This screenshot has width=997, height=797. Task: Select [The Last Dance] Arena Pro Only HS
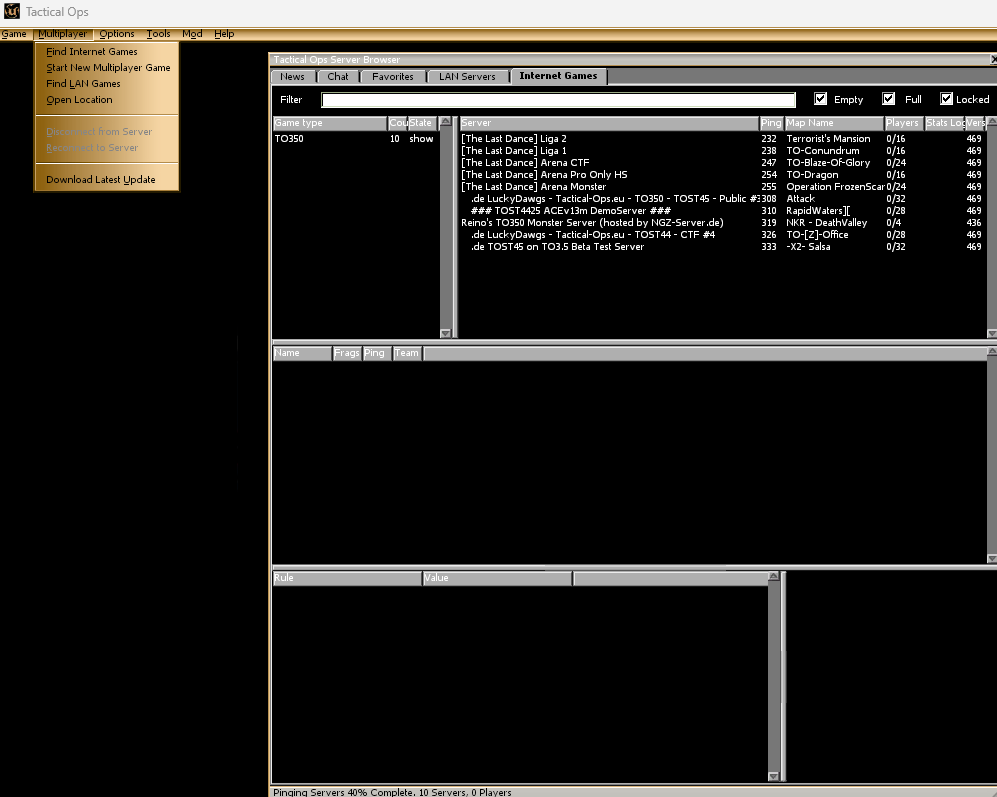pos(722,175)
